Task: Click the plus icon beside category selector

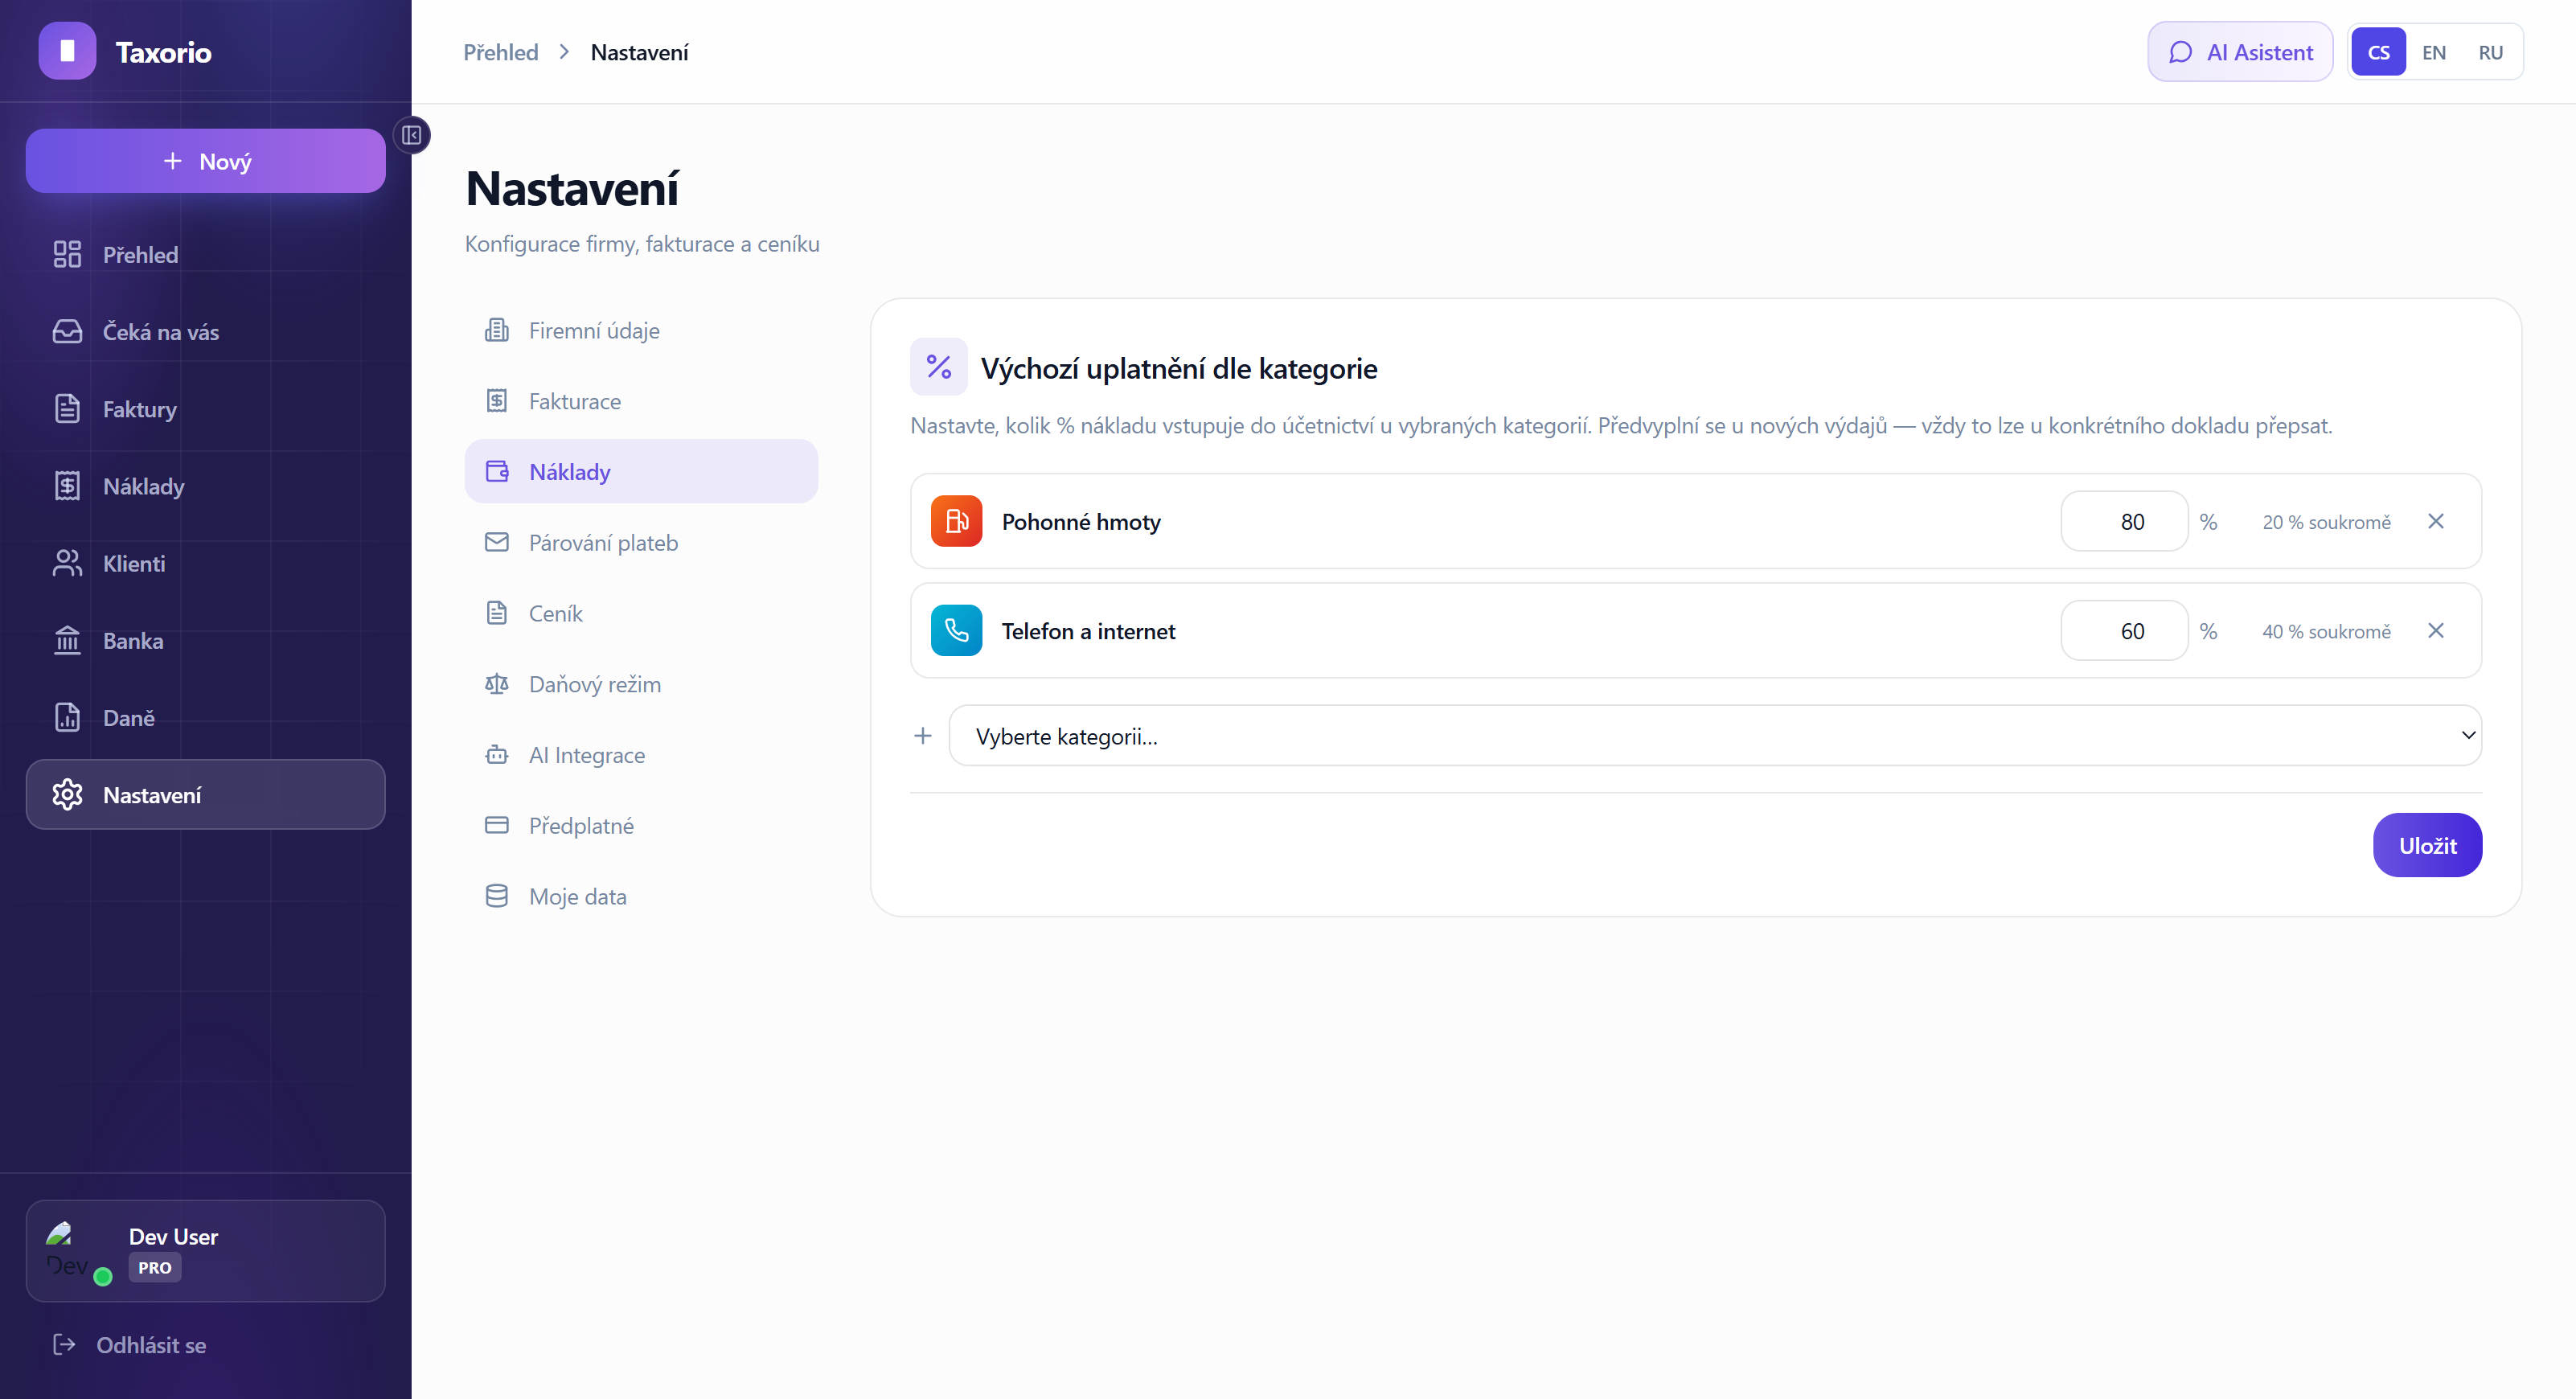Action: pos(923,735)
